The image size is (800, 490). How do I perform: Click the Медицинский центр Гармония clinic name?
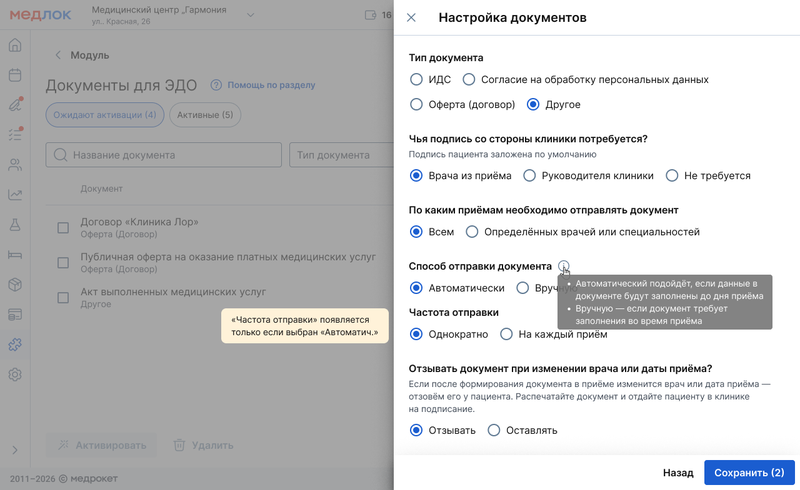159,10
